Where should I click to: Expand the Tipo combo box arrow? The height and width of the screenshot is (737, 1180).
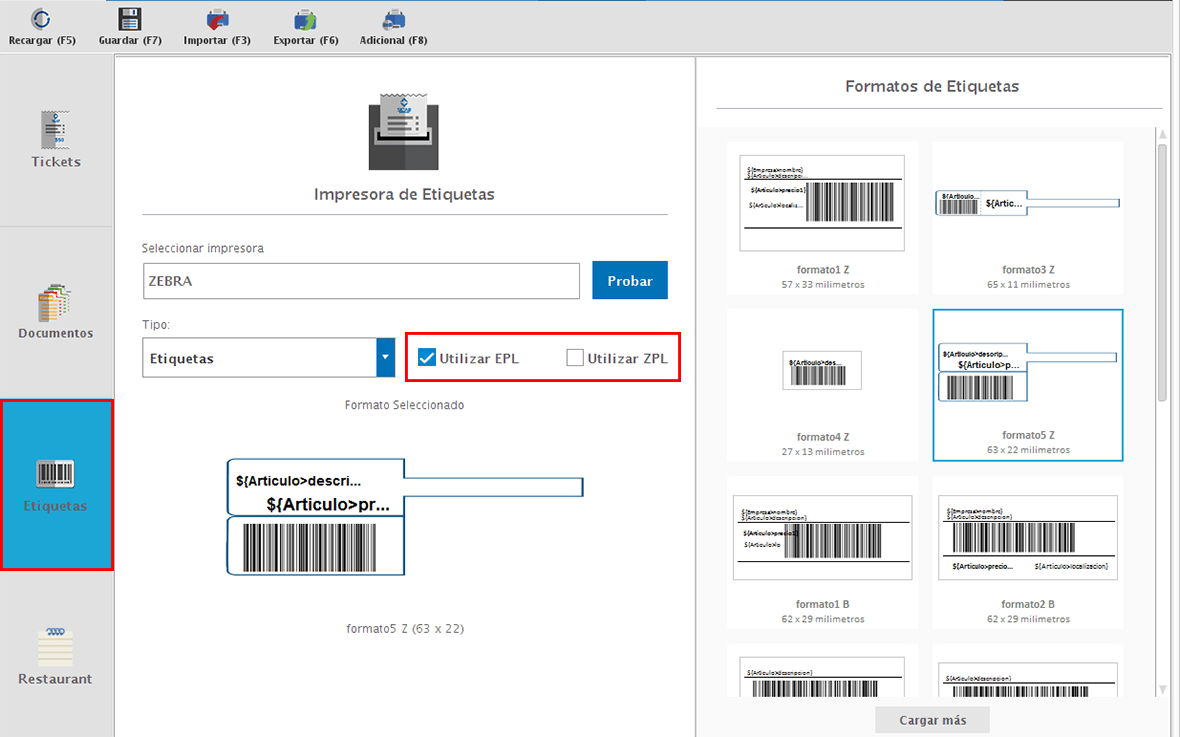tap(385, 358)
